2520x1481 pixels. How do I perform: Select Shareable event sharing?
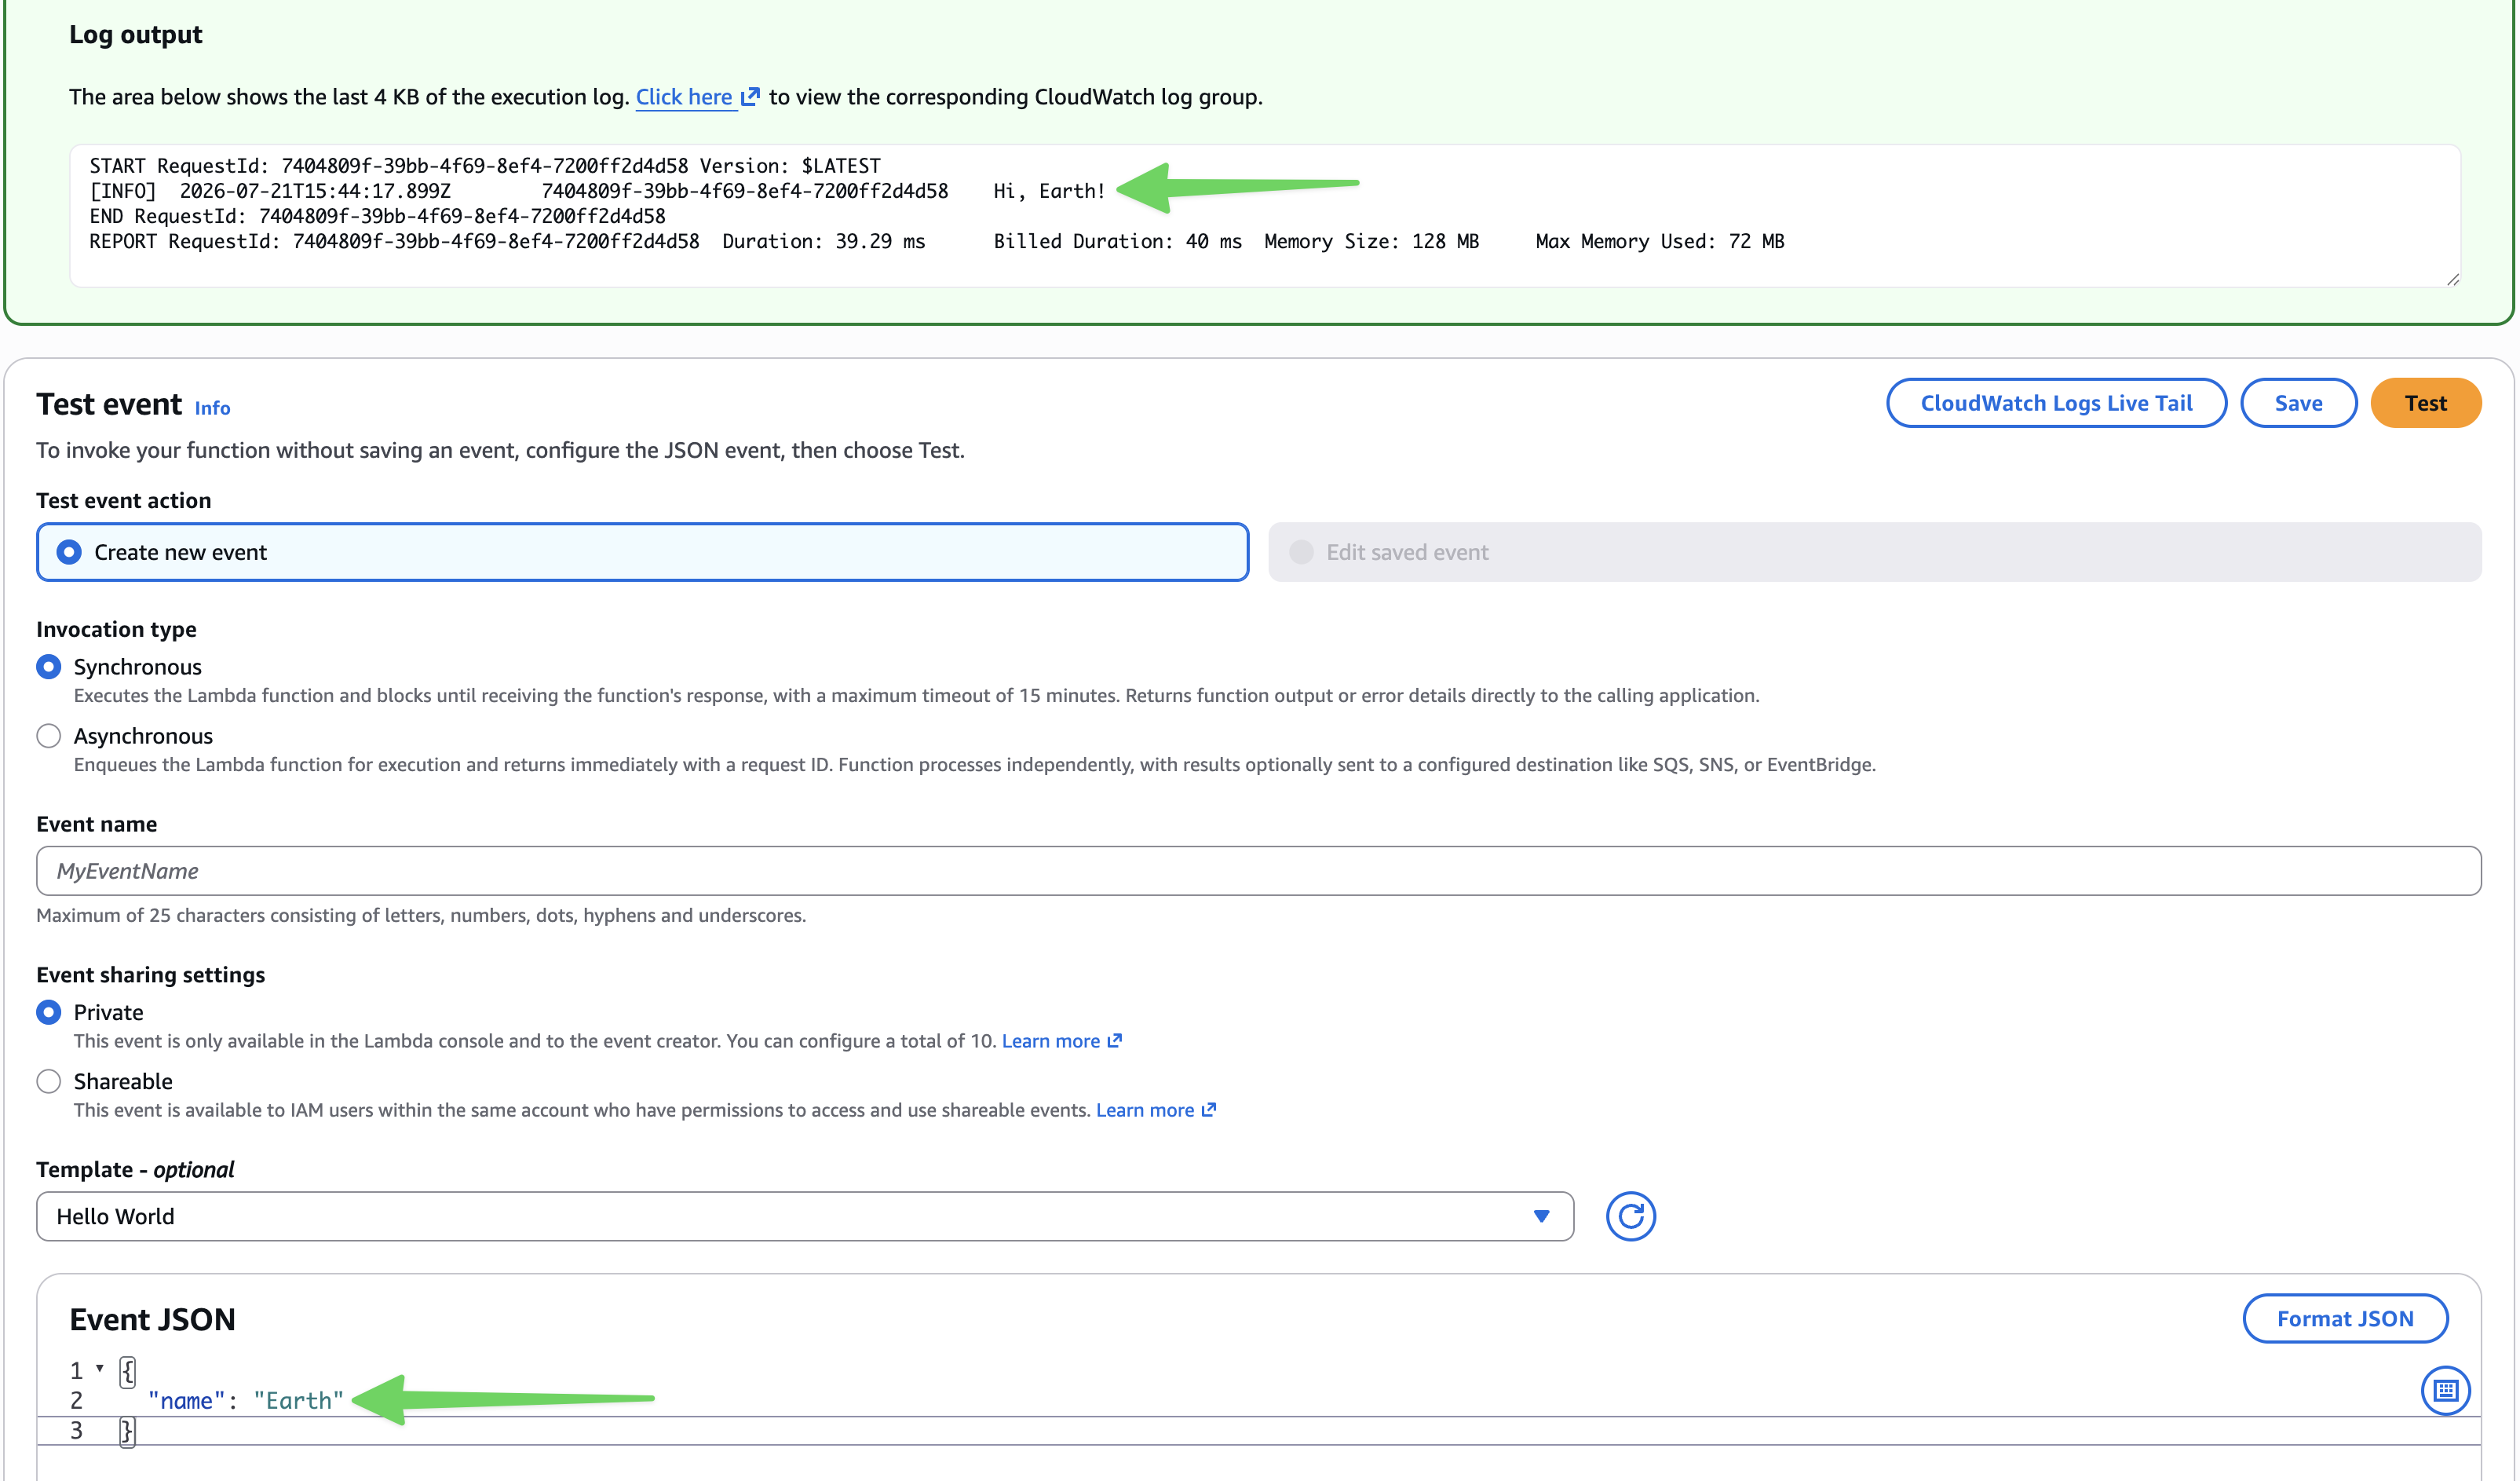[x=48, y=1081]
